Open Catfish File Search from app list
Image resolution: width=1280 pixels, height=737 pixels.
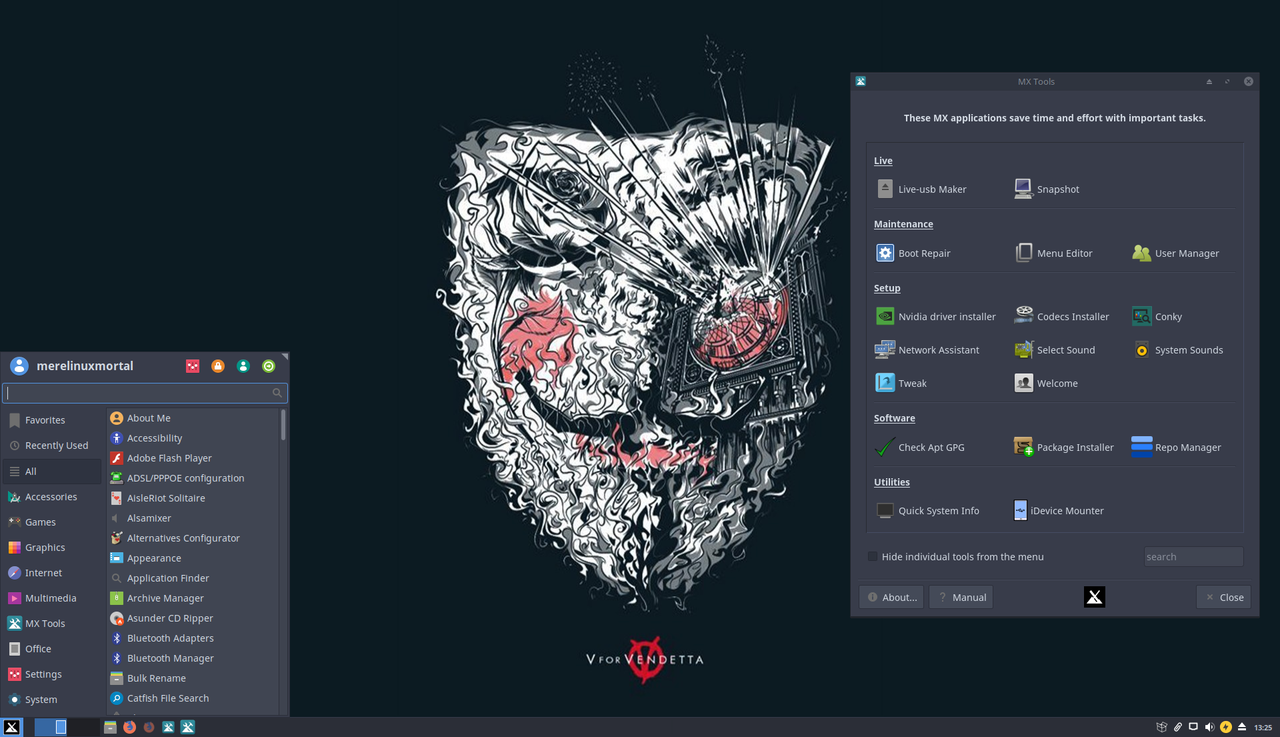click(x=167, y=698)
